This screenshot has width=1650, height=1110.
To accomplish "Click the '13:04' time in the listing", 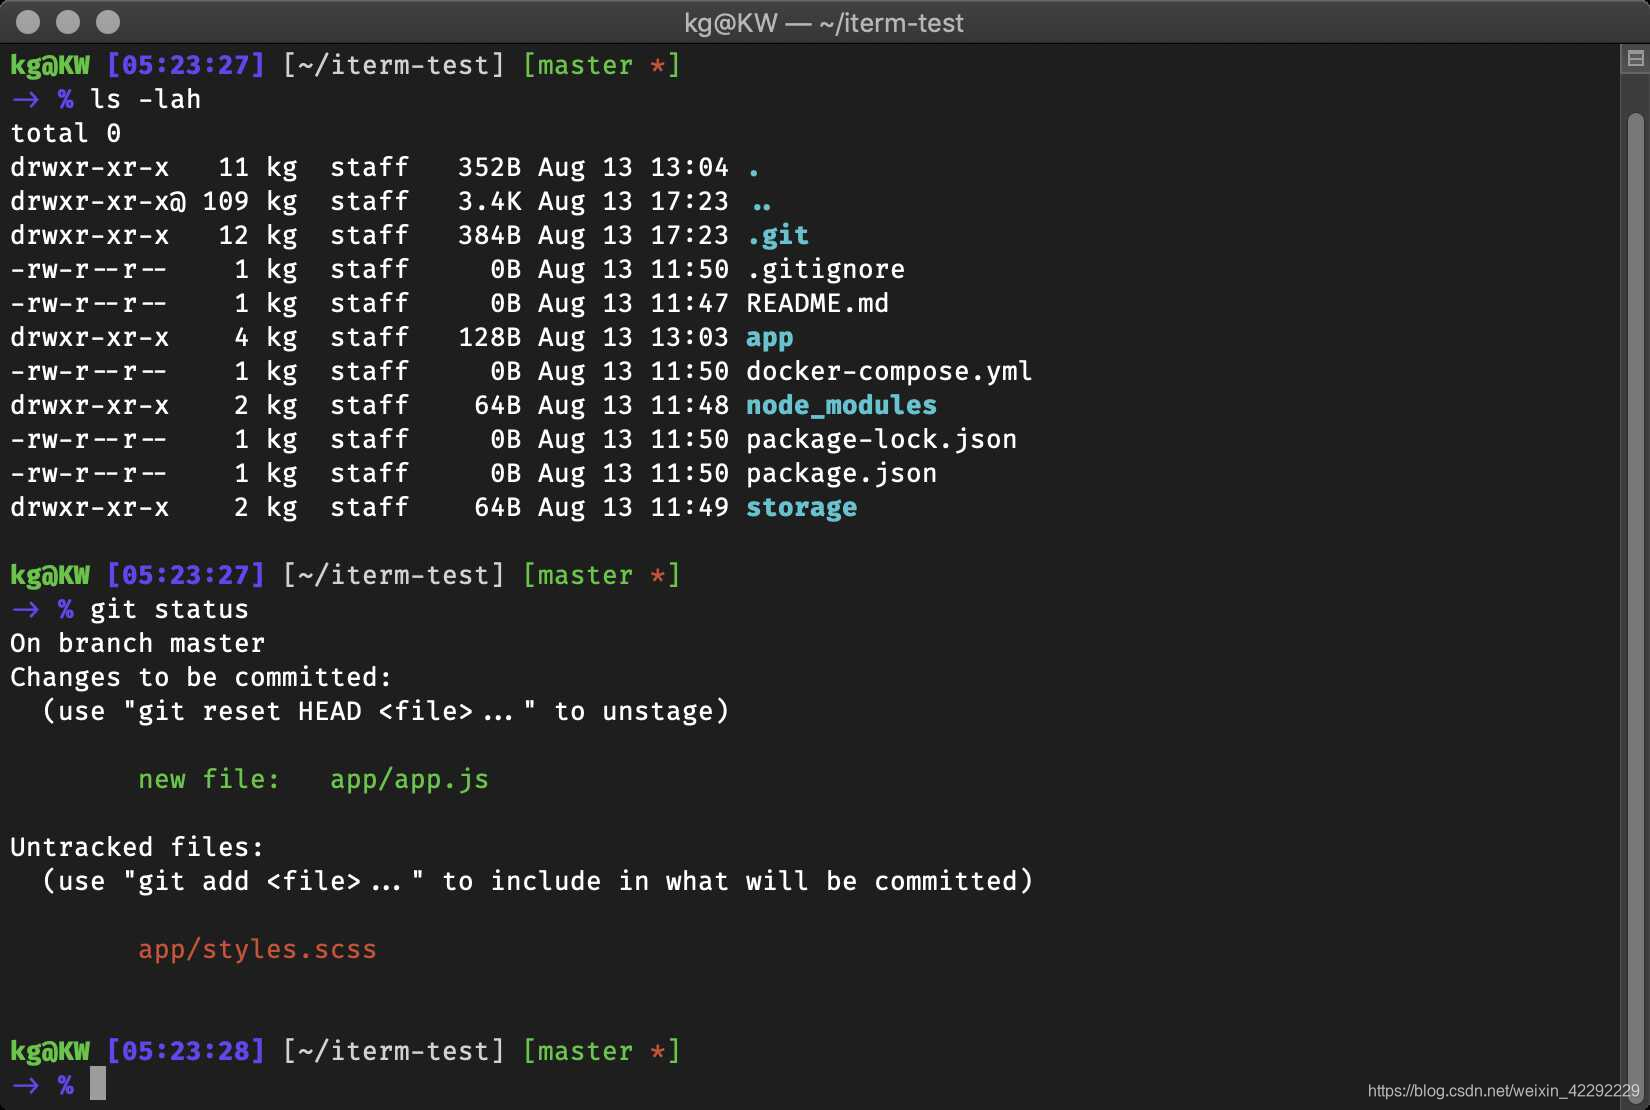I will click(x=690, y=167).
